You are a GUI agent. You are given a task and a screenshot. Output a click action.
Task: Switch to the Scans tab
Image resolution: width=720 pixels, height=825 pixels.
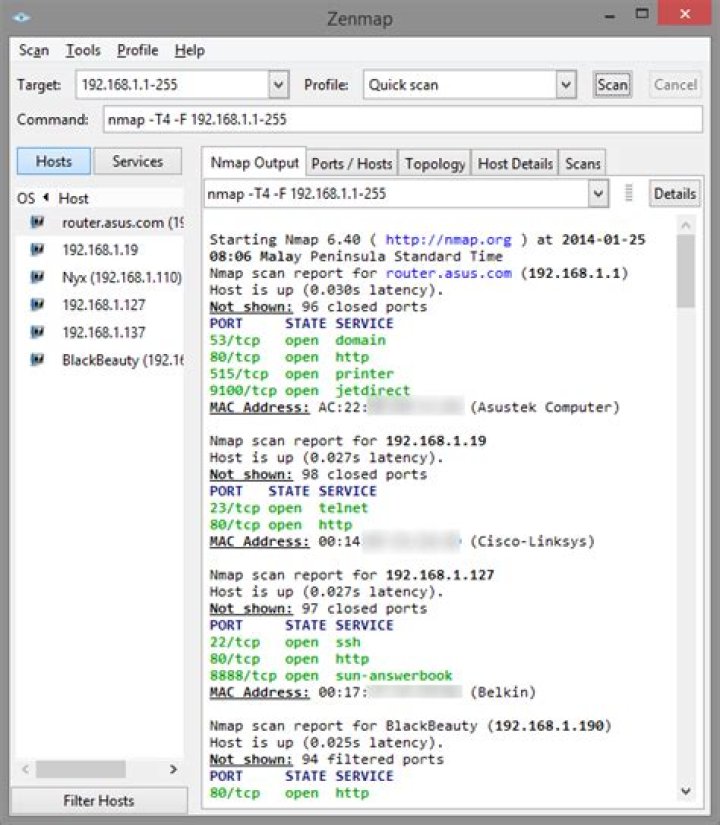click(583, 164)
